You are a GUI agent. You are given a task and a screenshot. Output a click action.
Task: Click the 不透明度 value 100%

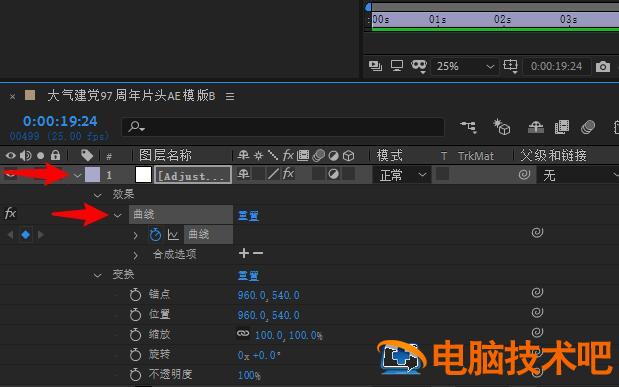(x=249, y=375)
